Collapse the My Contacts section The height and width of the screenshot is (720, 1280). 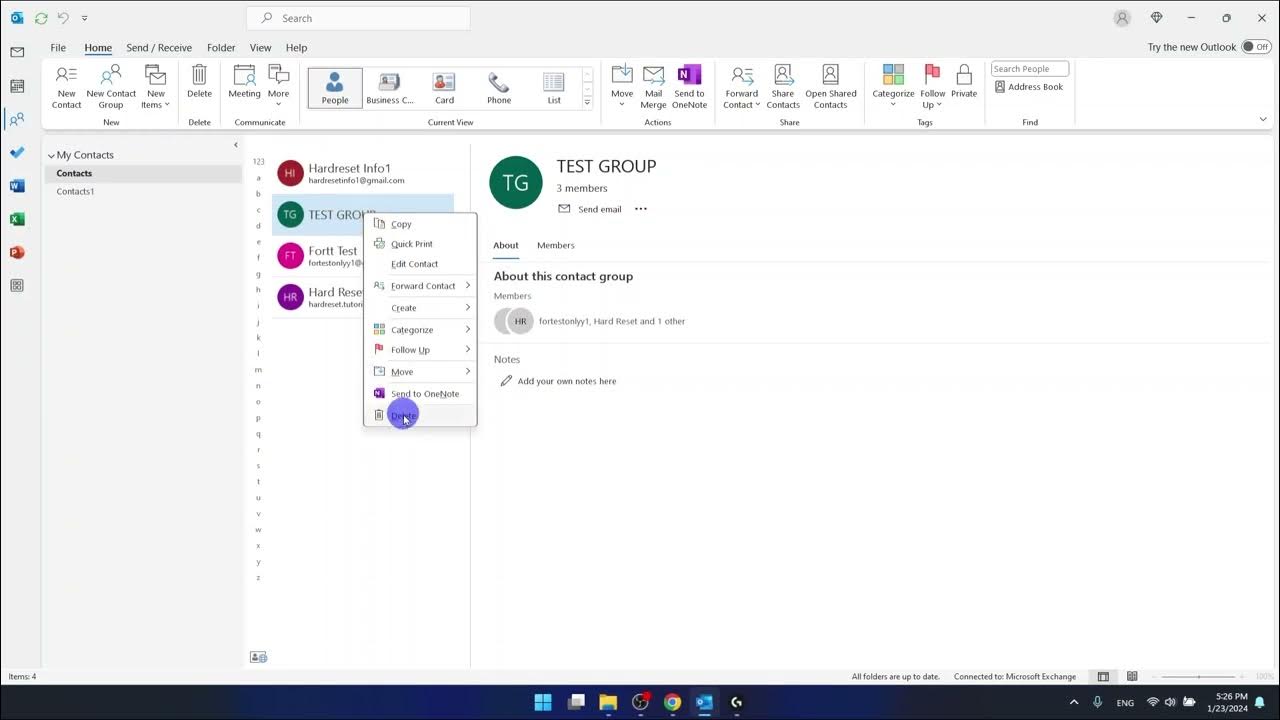coord(51,155)
